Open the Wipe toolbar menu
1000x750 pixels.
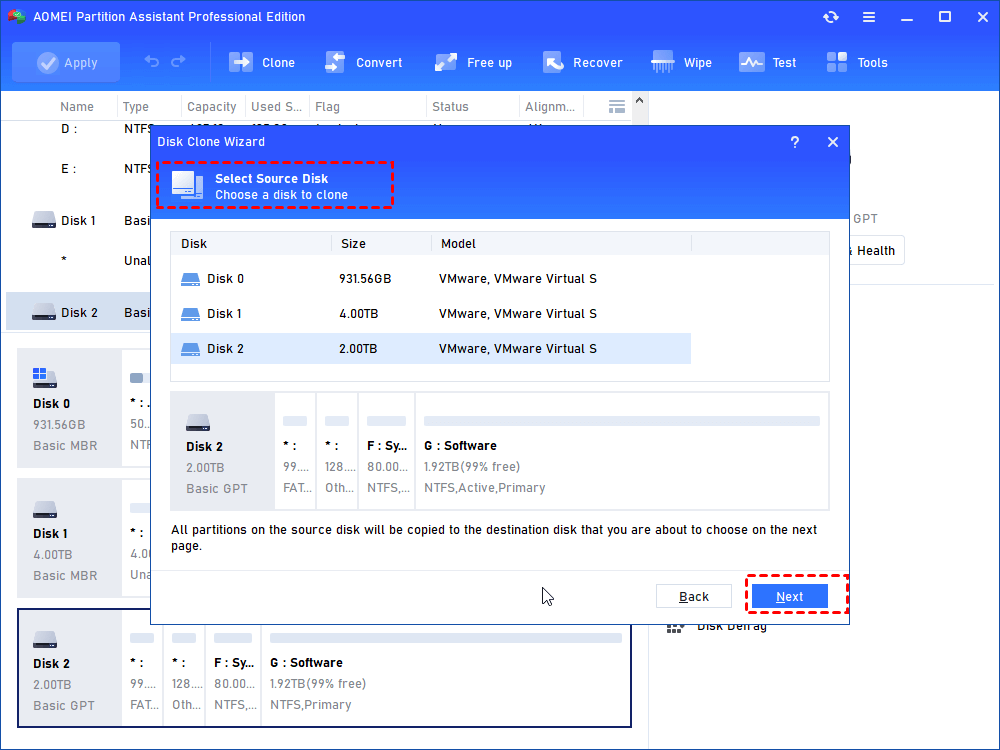681,62
